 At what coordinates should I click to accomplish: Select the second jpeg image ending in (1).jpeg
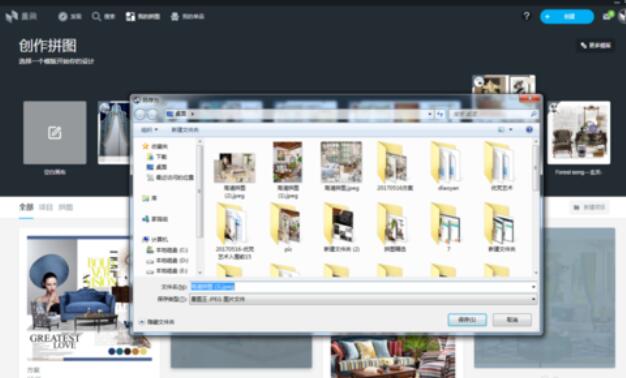pos(287,171)
